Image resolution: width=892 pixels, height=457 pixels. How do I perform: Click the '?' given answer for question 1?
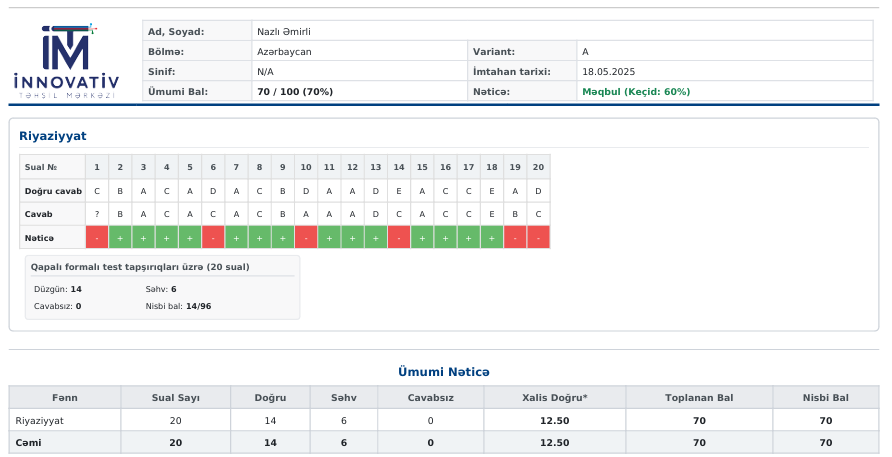tap(97, 214)
